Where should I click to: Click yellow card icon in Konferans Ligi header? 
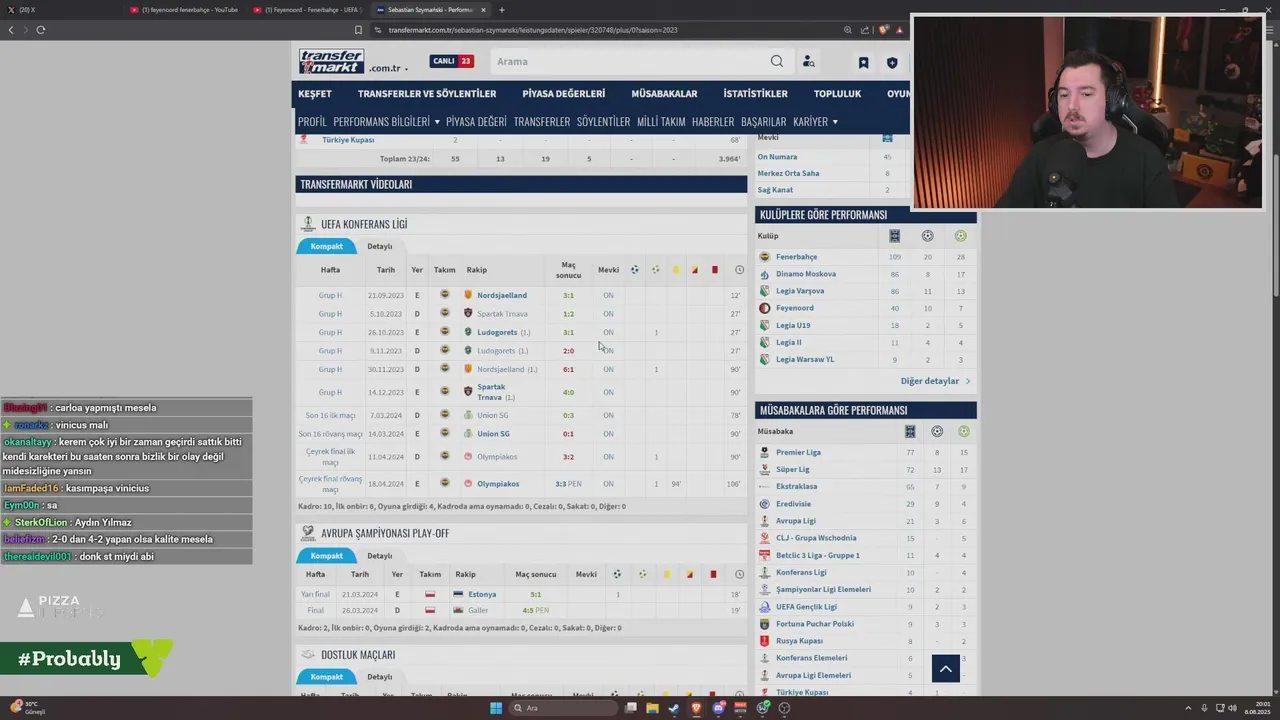coord(675,270)
